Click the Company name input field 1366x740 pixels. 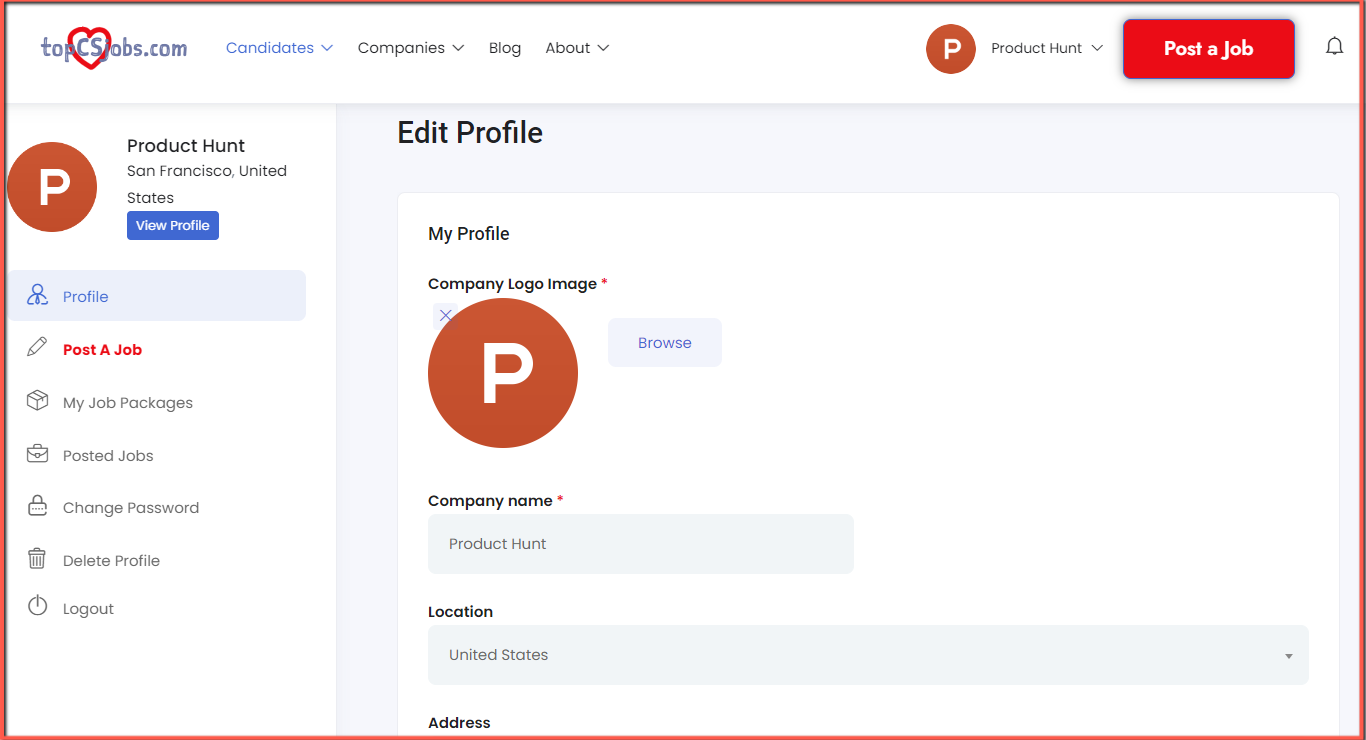coord(641,544)
